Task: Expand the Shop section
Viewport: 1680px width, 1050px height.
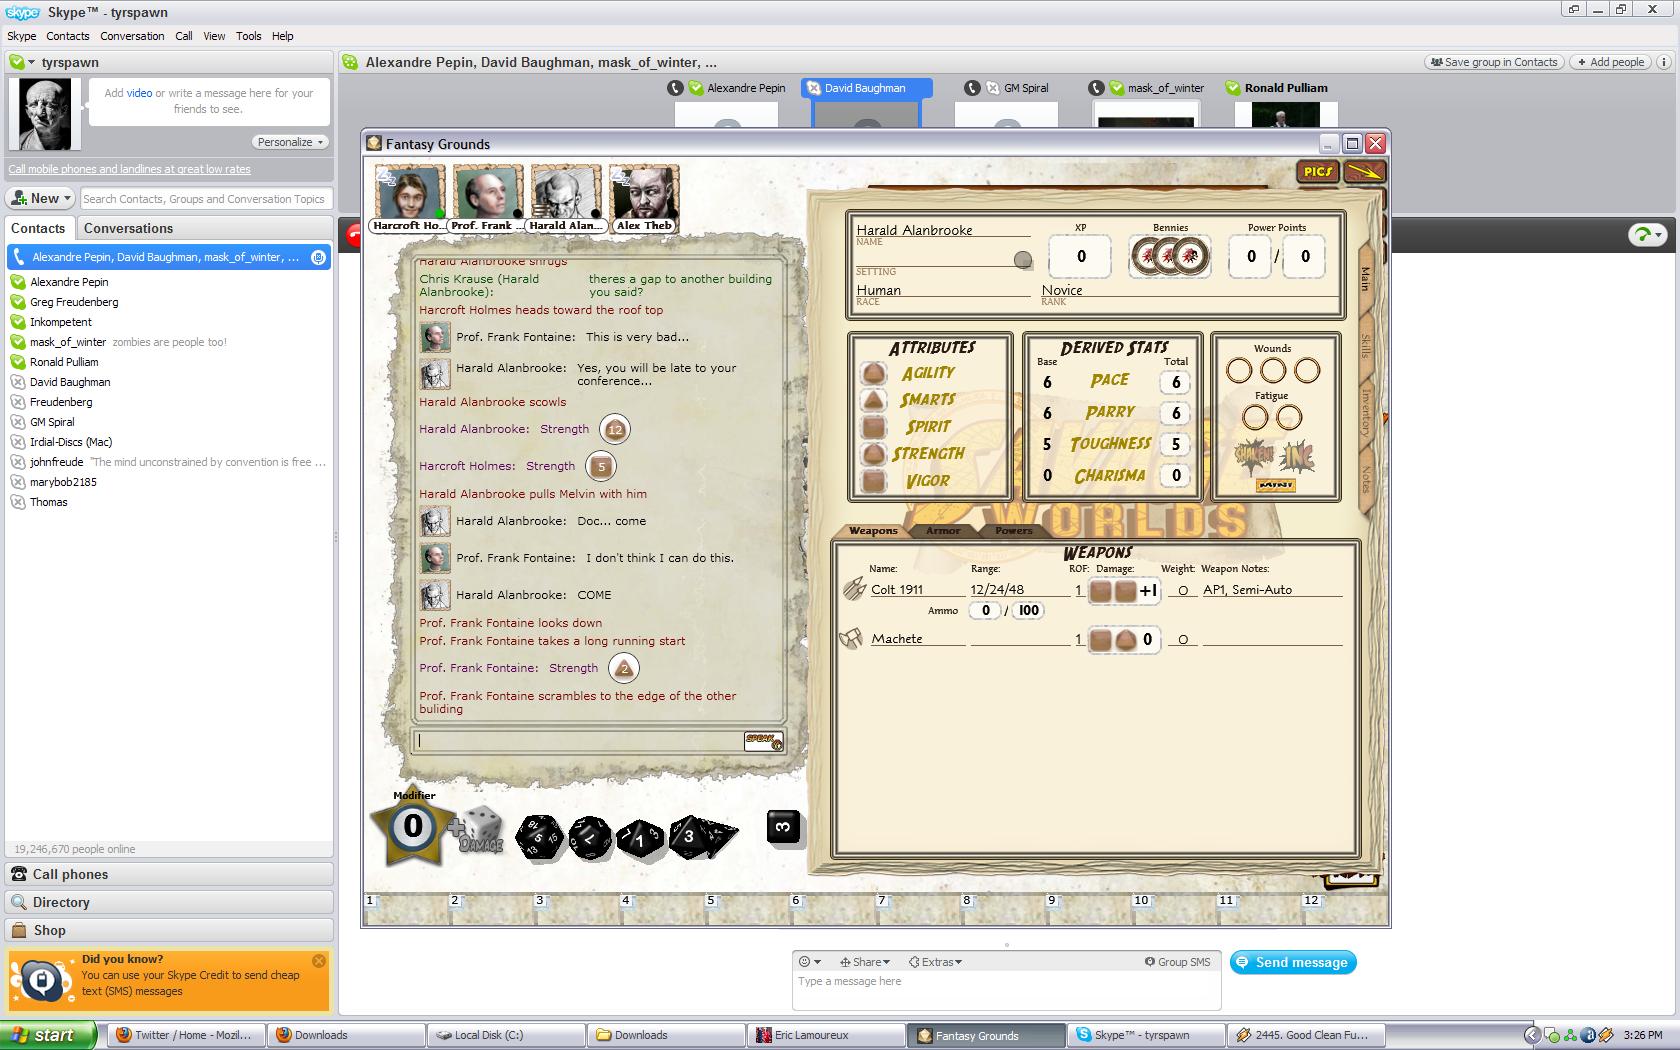Action: pos(169,930)
